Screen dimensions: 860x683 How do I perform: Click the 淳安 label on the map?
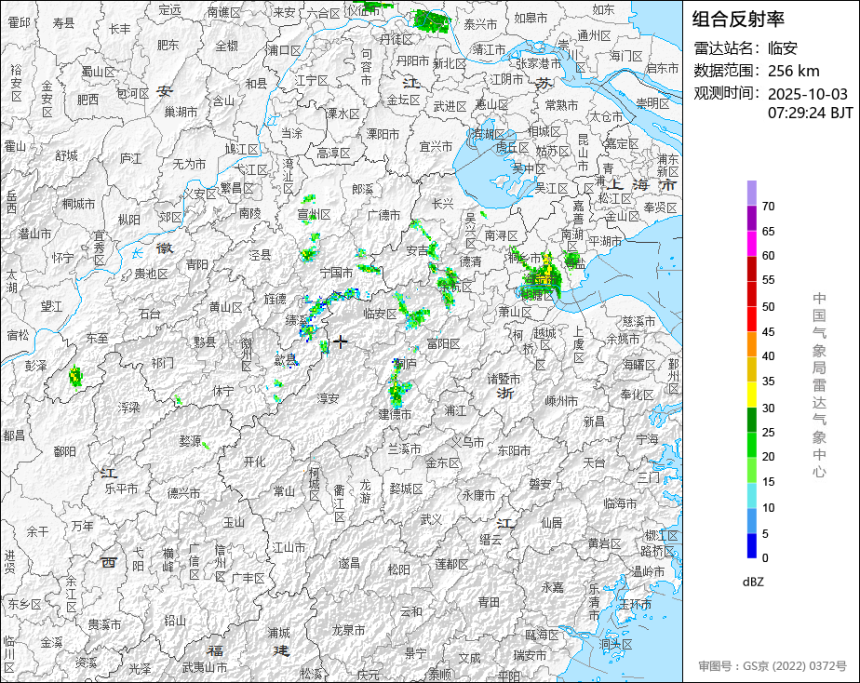coord(328,398)
